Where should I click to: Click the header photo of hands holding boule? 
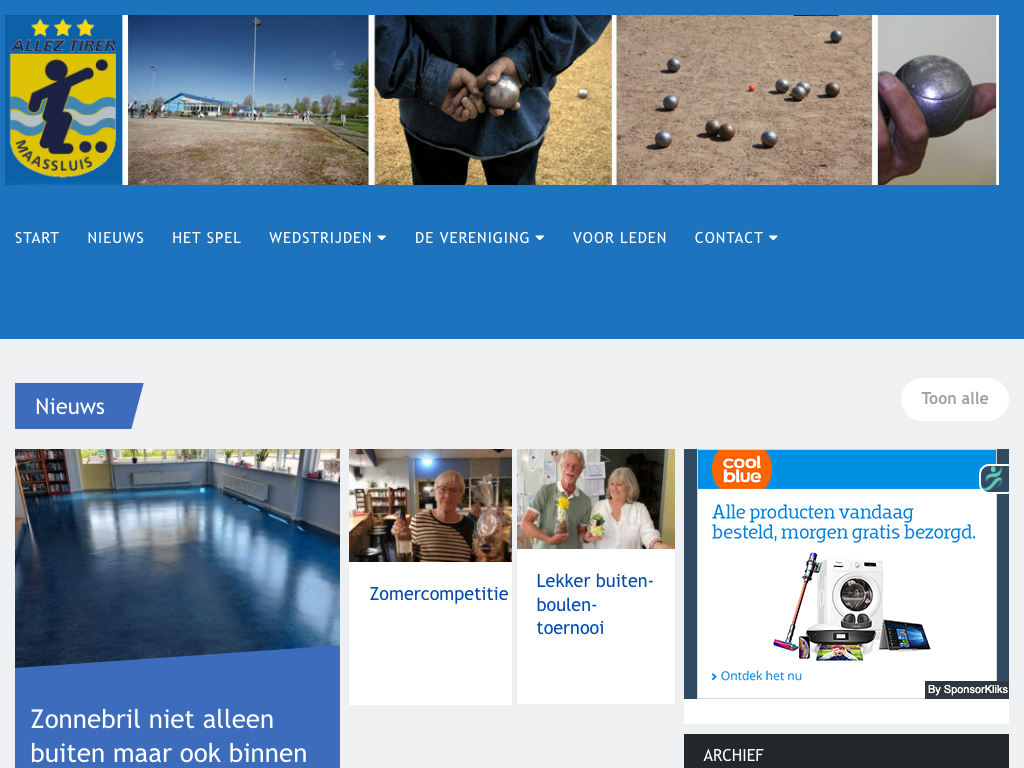coord(493,100)
